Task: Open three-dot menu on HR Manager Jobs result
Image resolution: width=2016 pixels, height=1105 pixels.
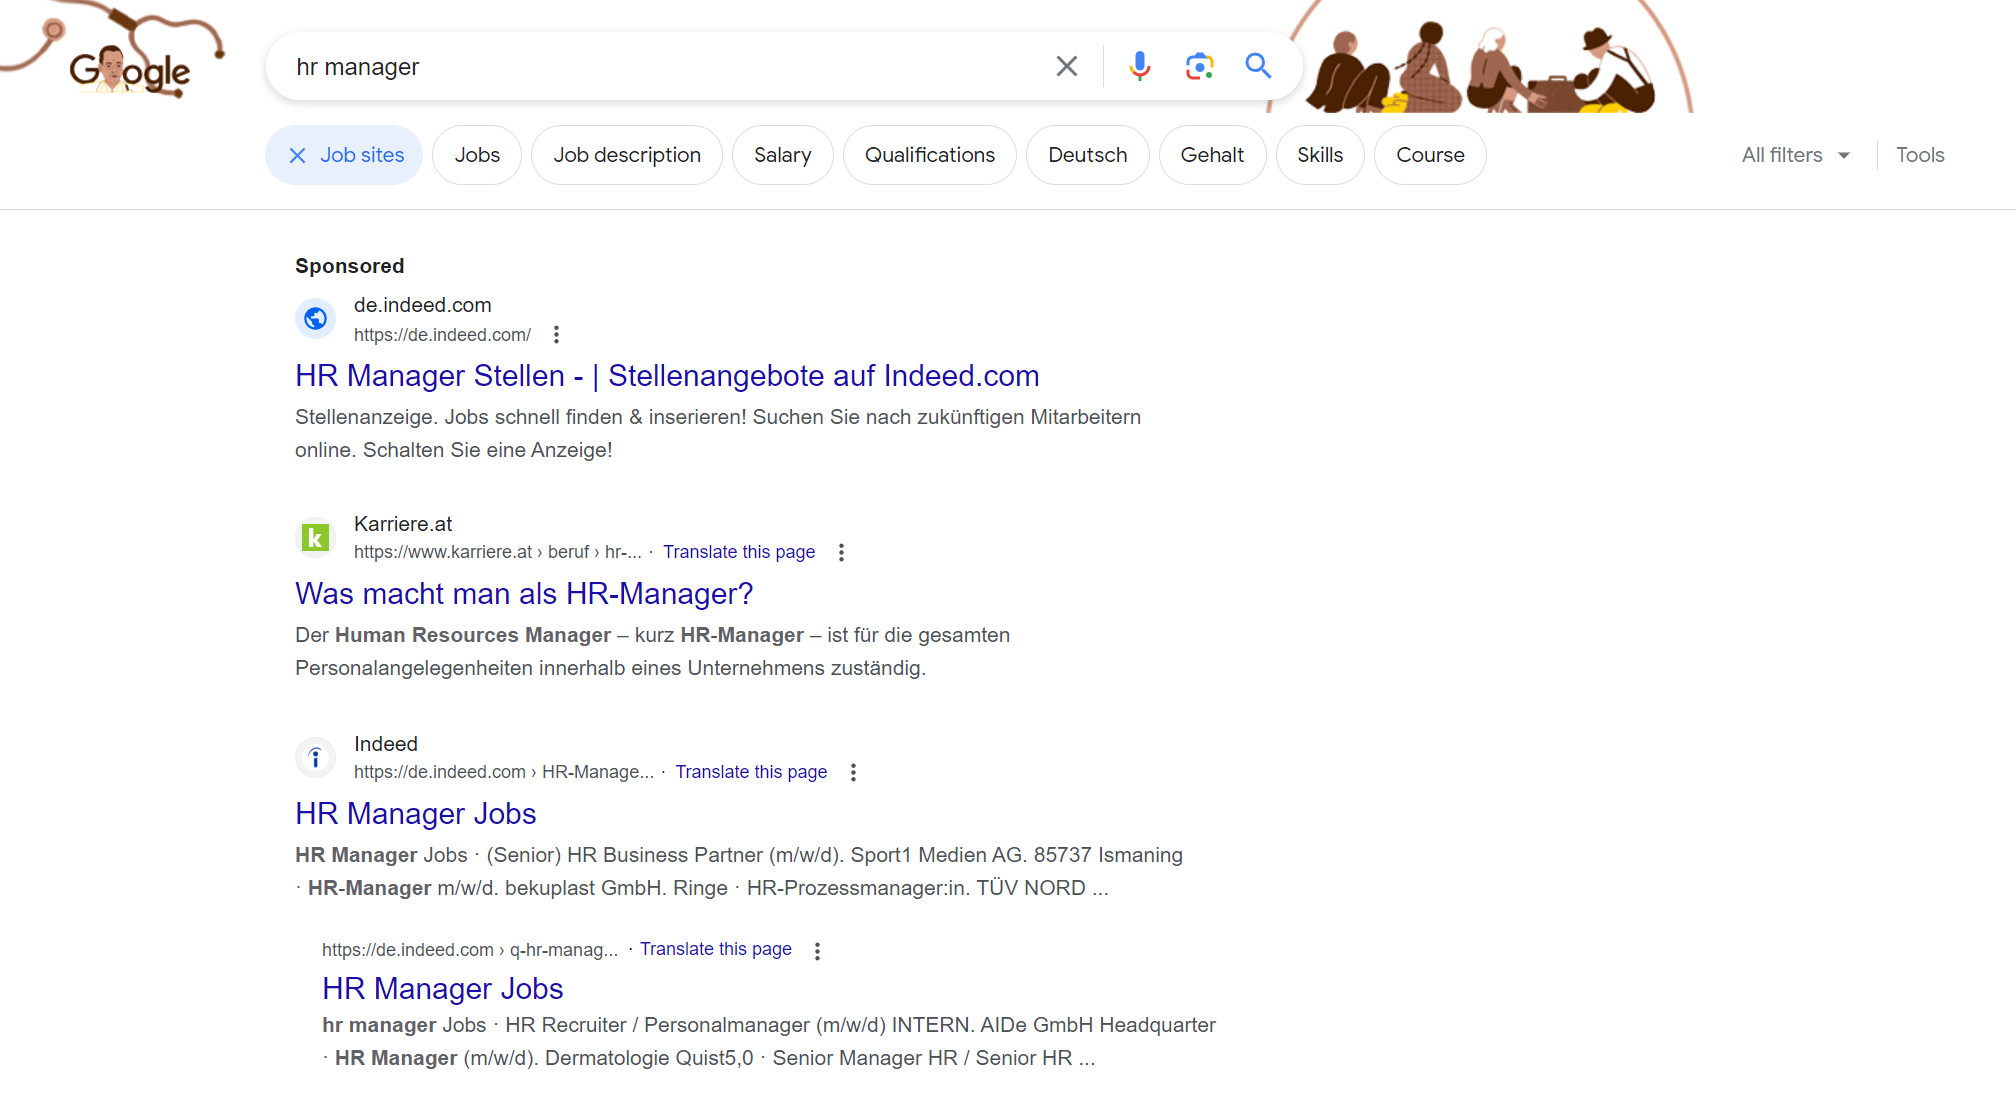Action: pyautogui.click(x=853, y=772)
